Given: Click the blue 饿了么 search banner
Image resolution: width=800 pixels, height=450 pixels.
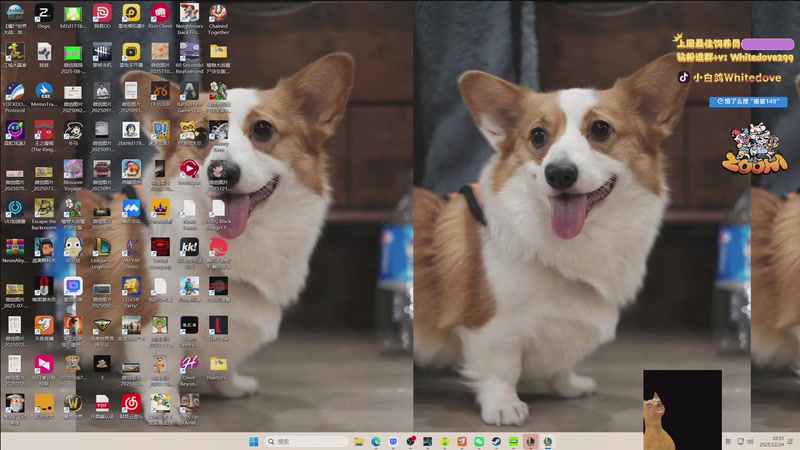Looking at the screenshot, I should 748,102.
